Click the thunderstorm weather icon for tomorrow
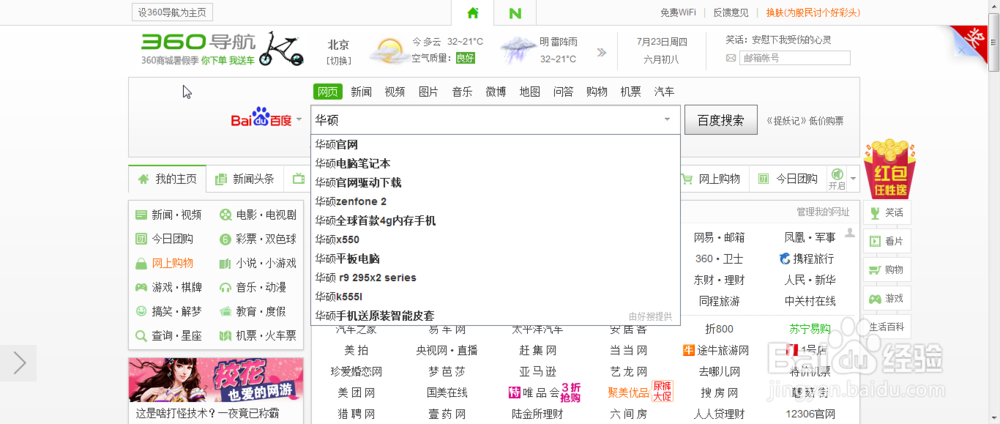Screen dimensions: 1000x424 coord(517,50)
